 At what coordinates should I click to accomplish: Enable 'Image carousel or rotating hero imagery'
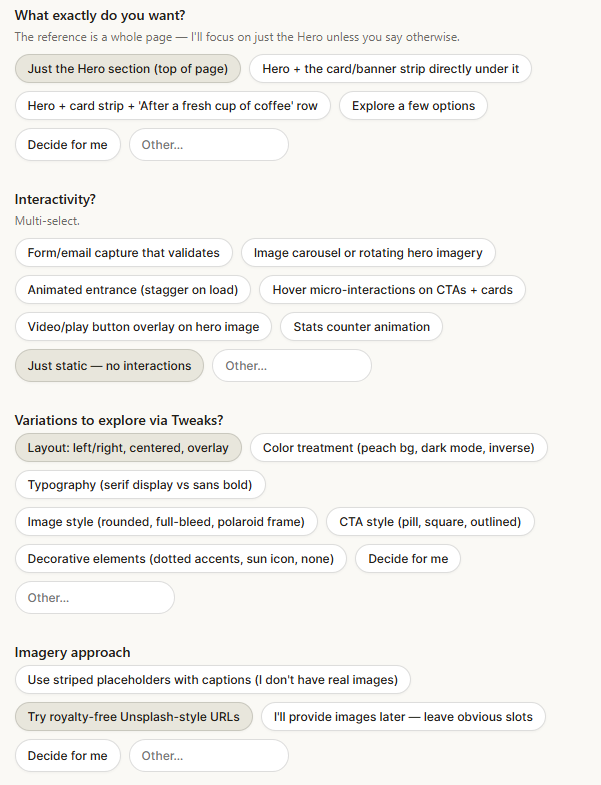click(x=368, y=253)
